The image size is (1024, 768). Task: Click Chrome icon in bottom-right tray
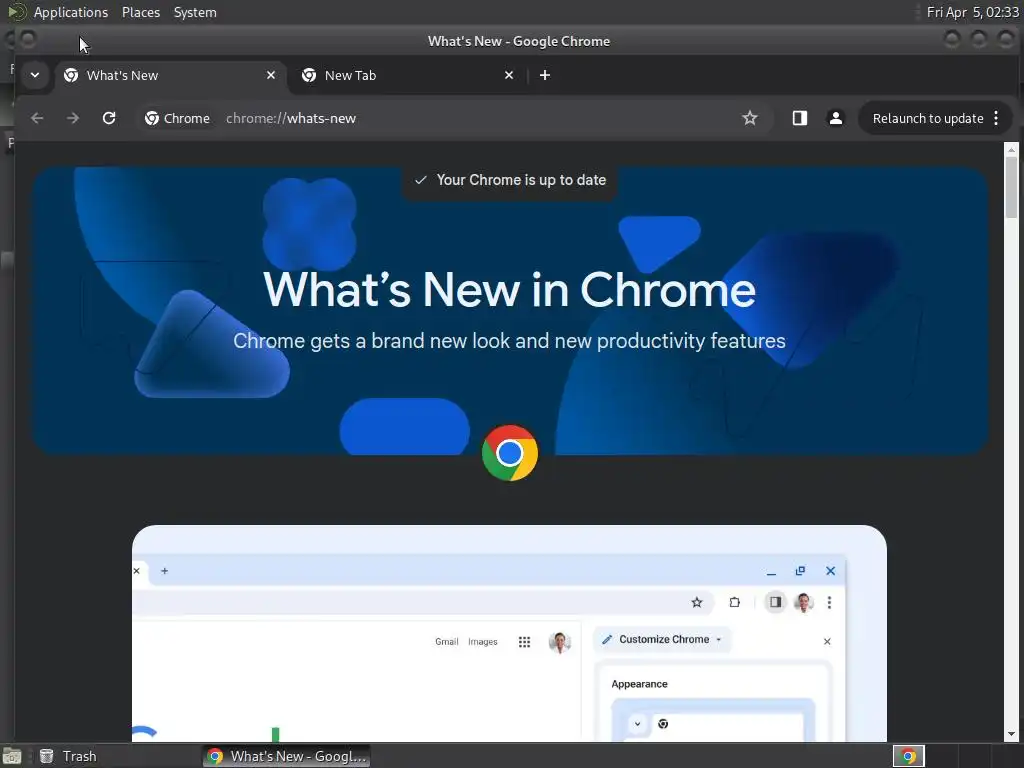(x=908, y=756)
